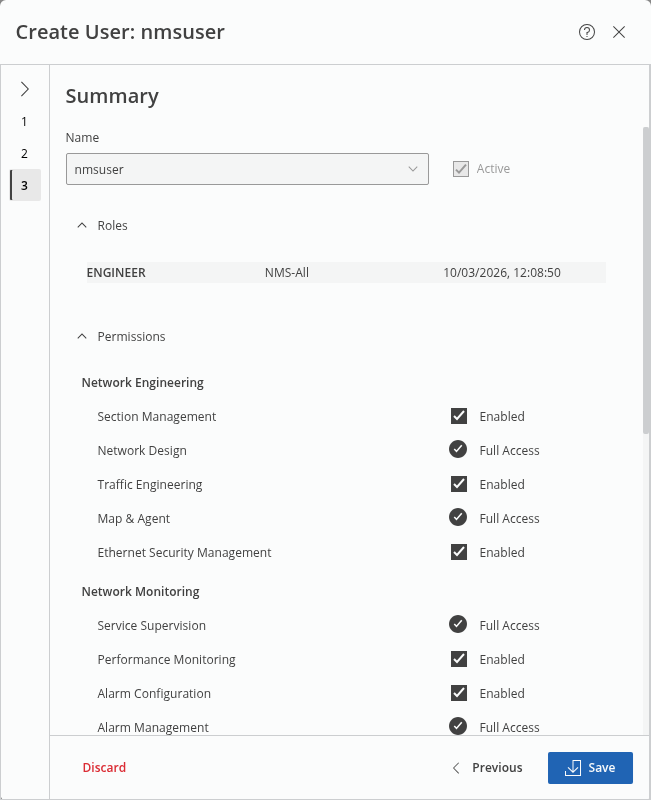Click the Service Supervision full access icon

click(x=459, y=625)
